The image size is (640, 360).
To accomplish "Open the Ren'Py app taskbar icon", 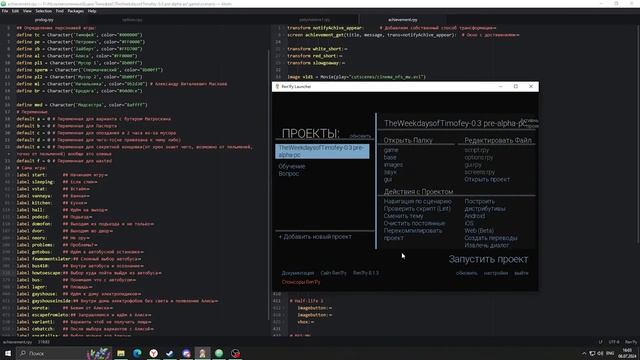I will tap(202, 353).
